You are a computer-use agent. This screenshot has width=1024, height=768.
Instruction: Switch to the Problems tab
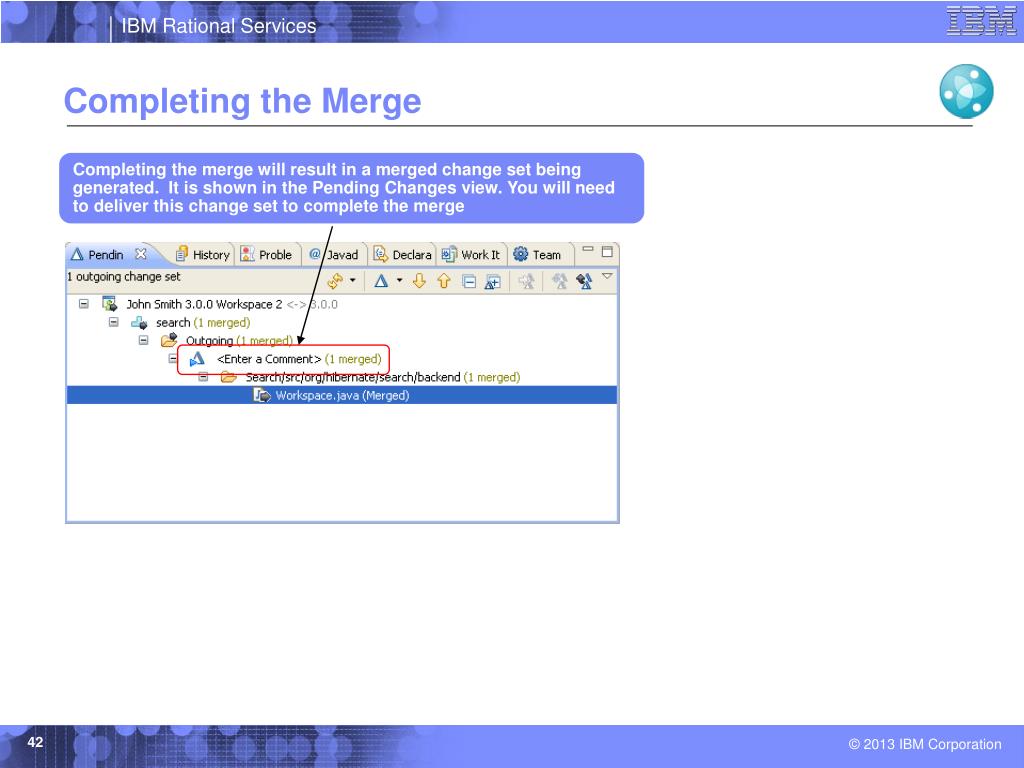(x=266, y=255)
